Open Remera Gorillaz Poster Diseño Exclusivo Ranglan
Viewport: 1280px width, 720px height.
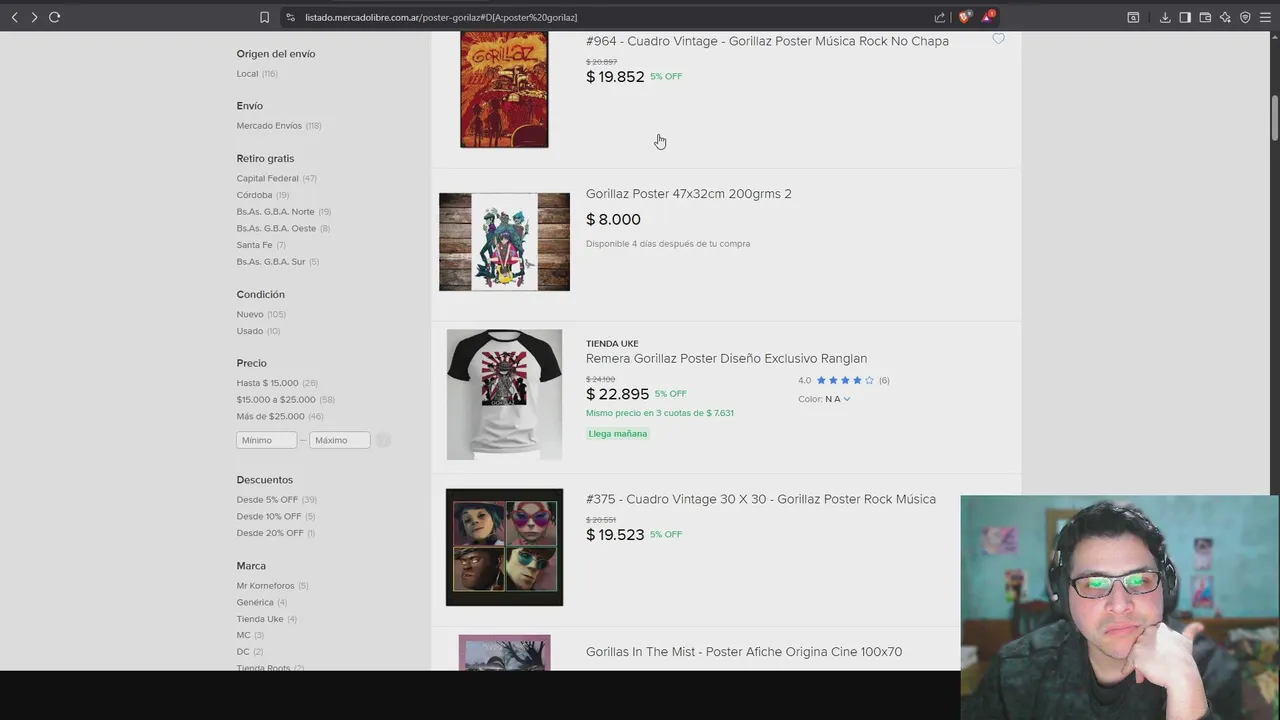(x=726, y=358)
